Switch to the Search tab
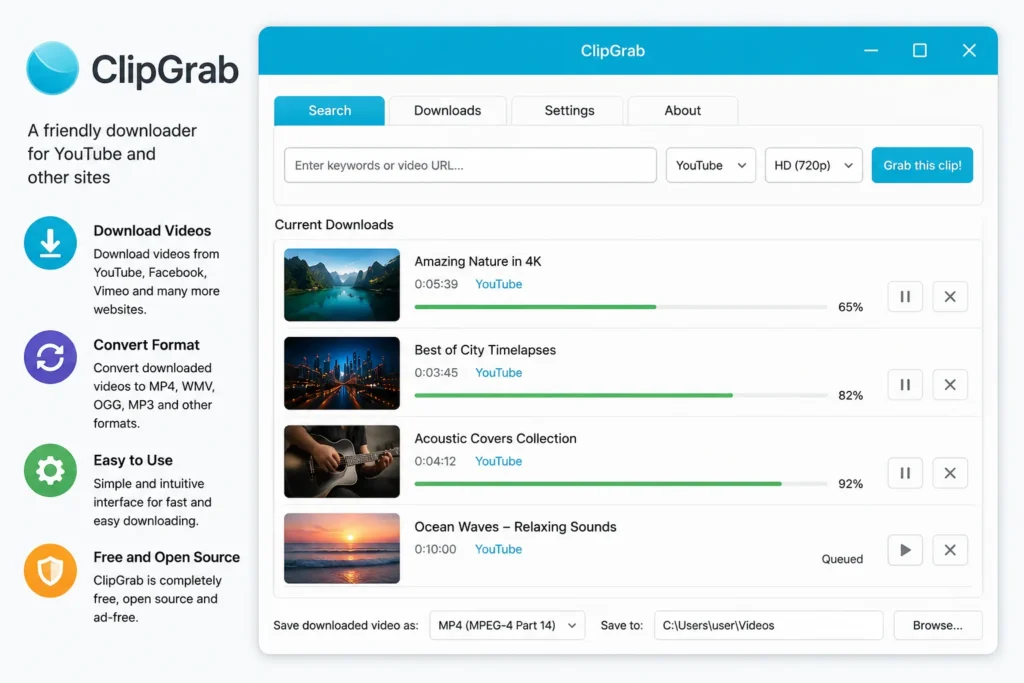1024x683 pixels. point(330,110)
